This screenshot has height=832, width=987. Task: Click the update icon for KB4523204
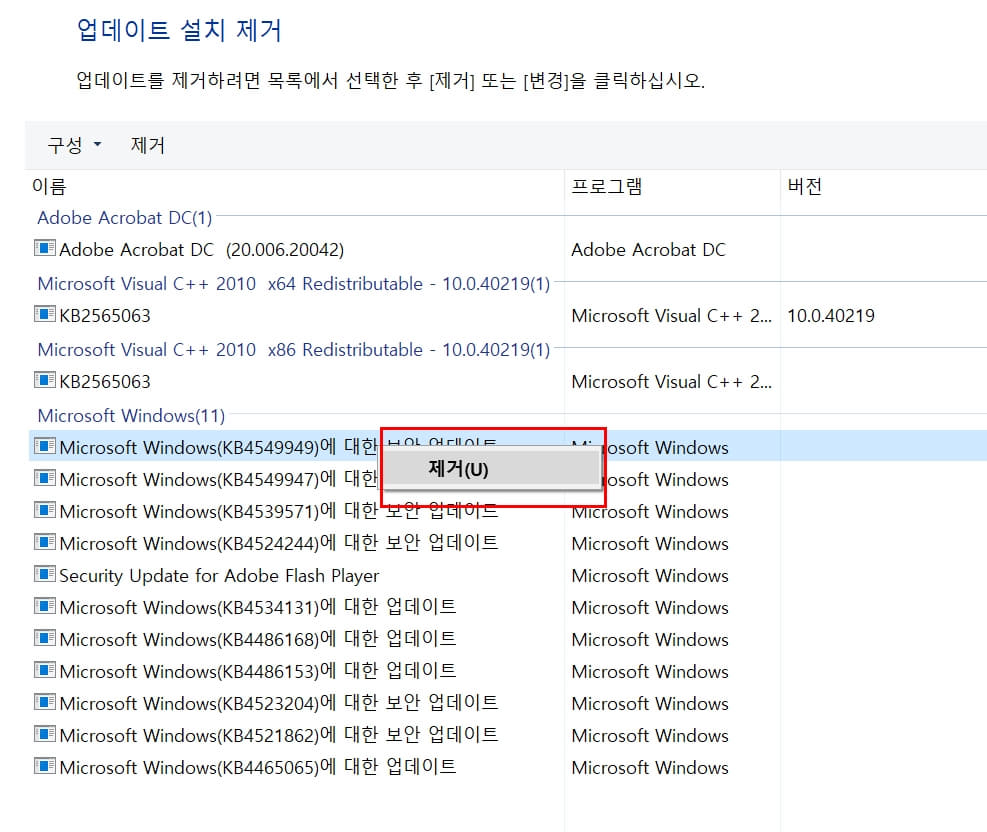[x=45, y=703]
